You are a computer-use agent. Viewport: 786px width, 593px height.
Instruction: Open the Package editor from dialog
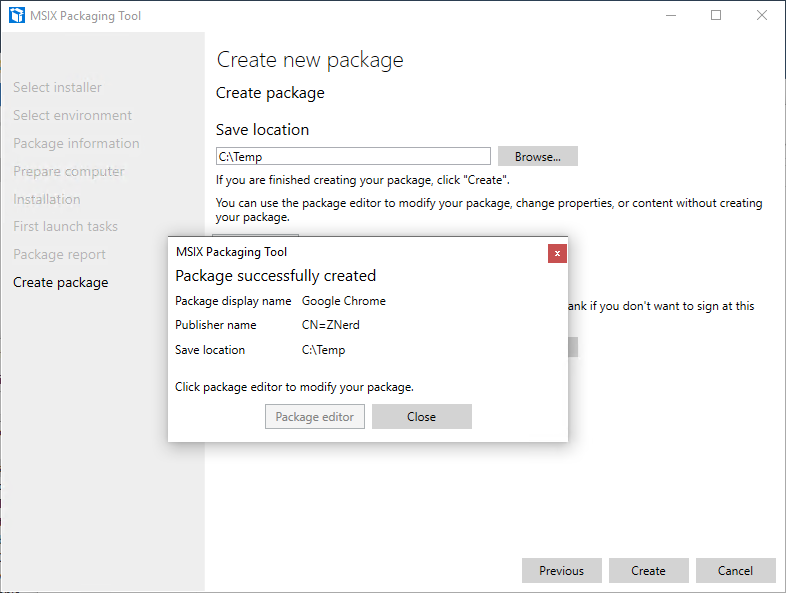tap(315, 417)
